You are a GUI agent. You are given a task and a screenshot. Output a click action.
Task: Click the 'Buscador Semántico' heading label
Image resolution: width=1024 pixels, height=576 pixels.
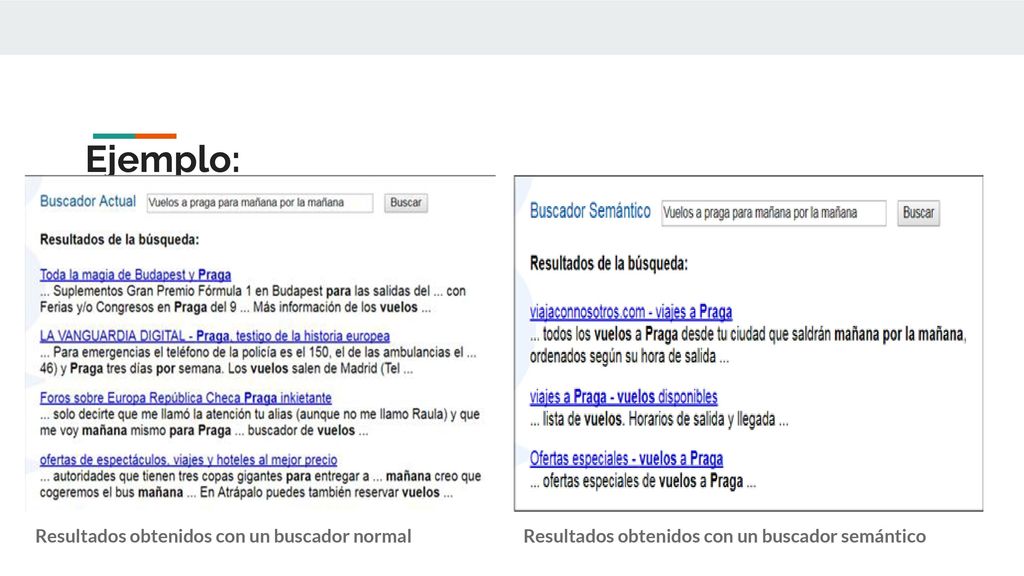590,211
